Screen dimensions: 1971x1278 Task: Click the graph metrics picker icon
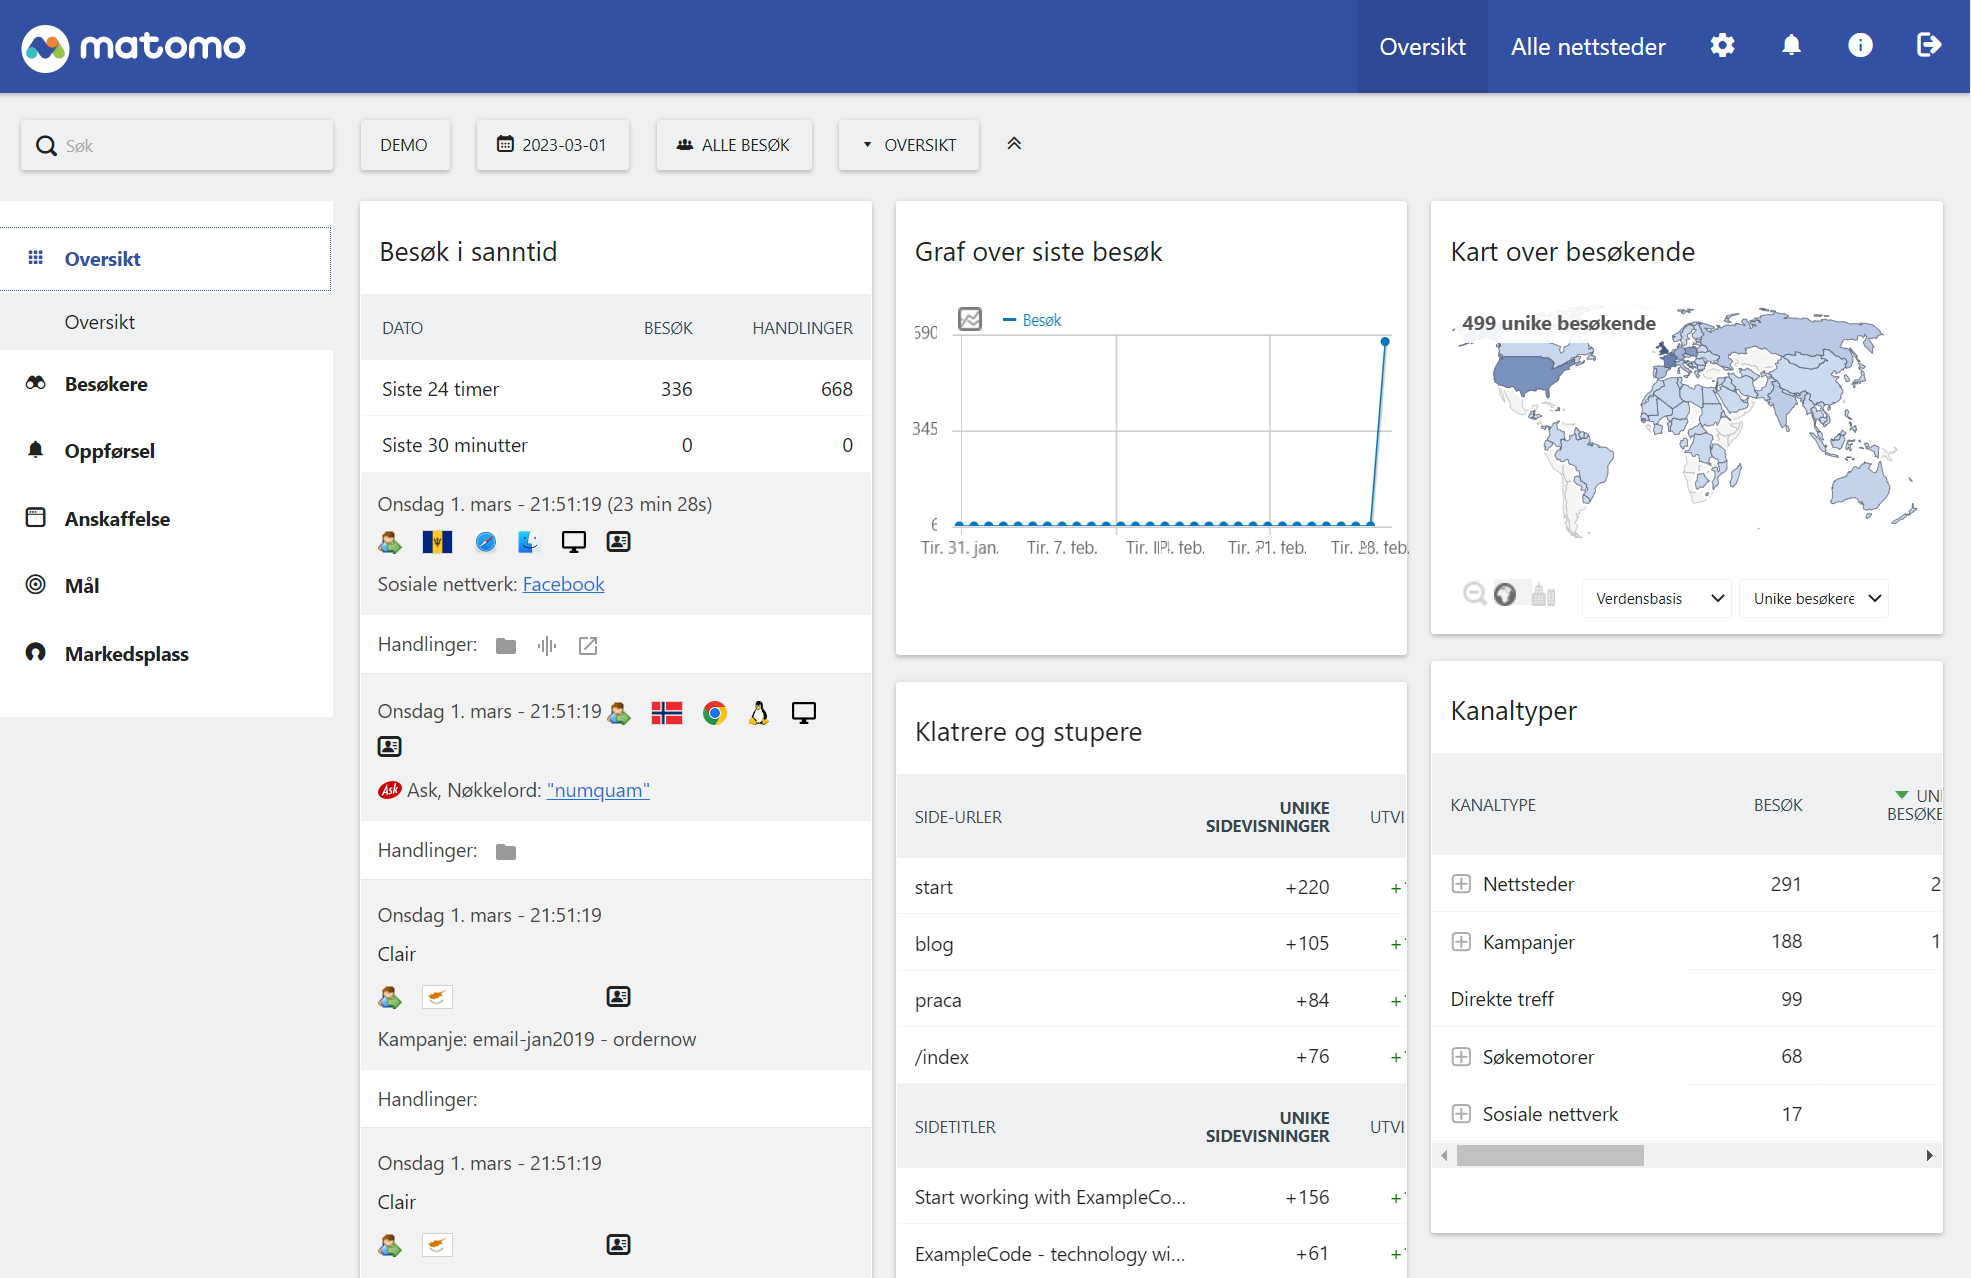click(x=970, y=319)
